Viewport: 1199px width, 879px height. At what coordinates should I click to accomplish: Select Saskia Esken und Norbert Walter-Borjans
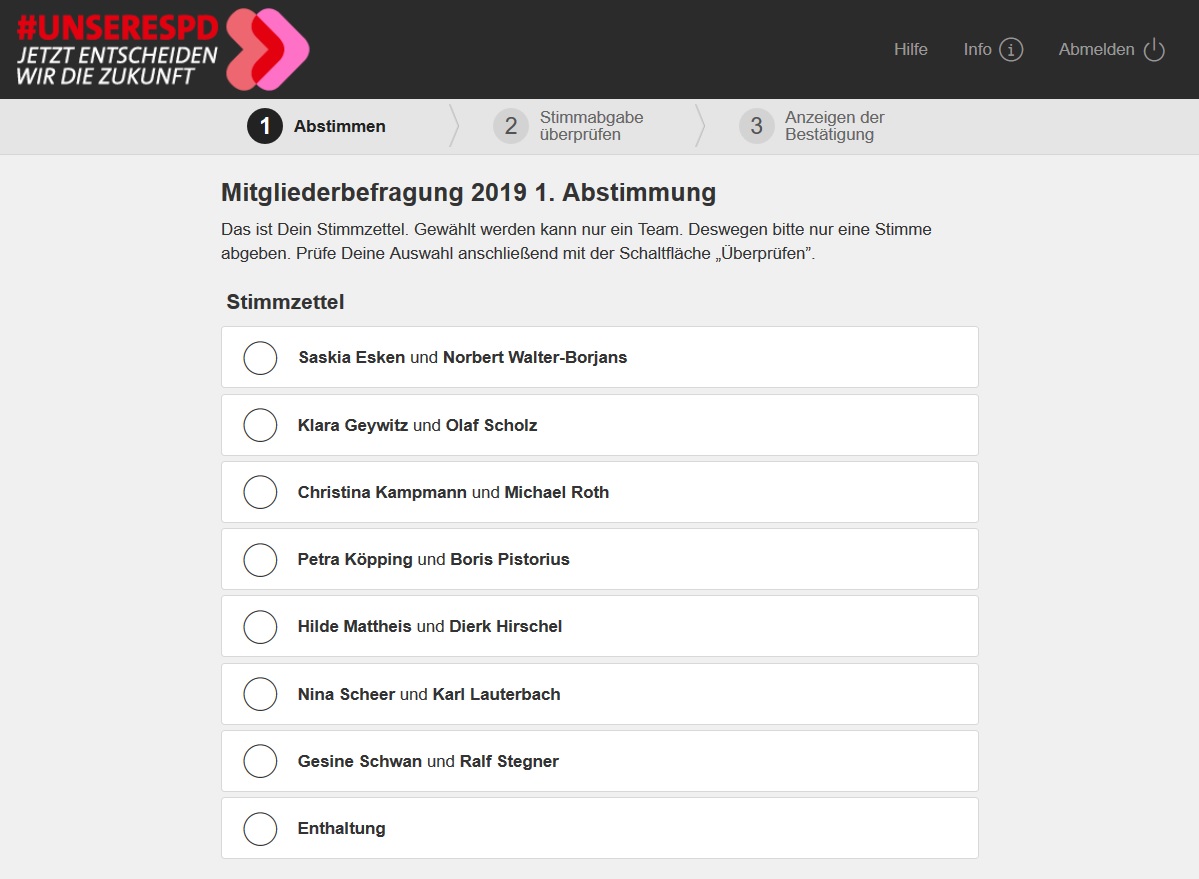600,357
